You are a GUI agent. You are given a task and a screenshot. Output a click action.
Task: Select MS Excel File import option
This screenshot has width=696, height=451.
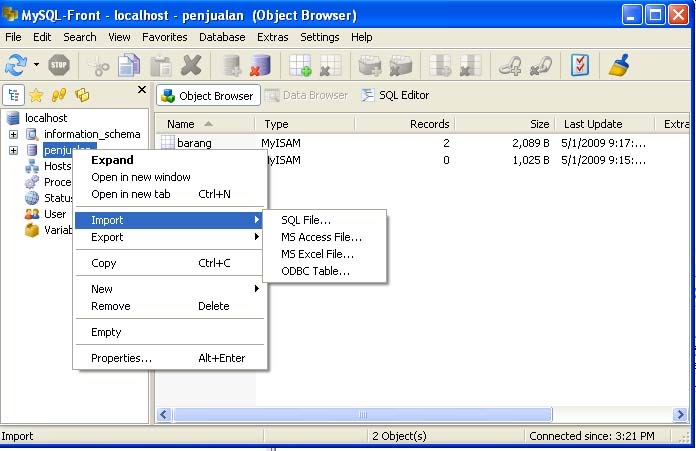[325, 254]
